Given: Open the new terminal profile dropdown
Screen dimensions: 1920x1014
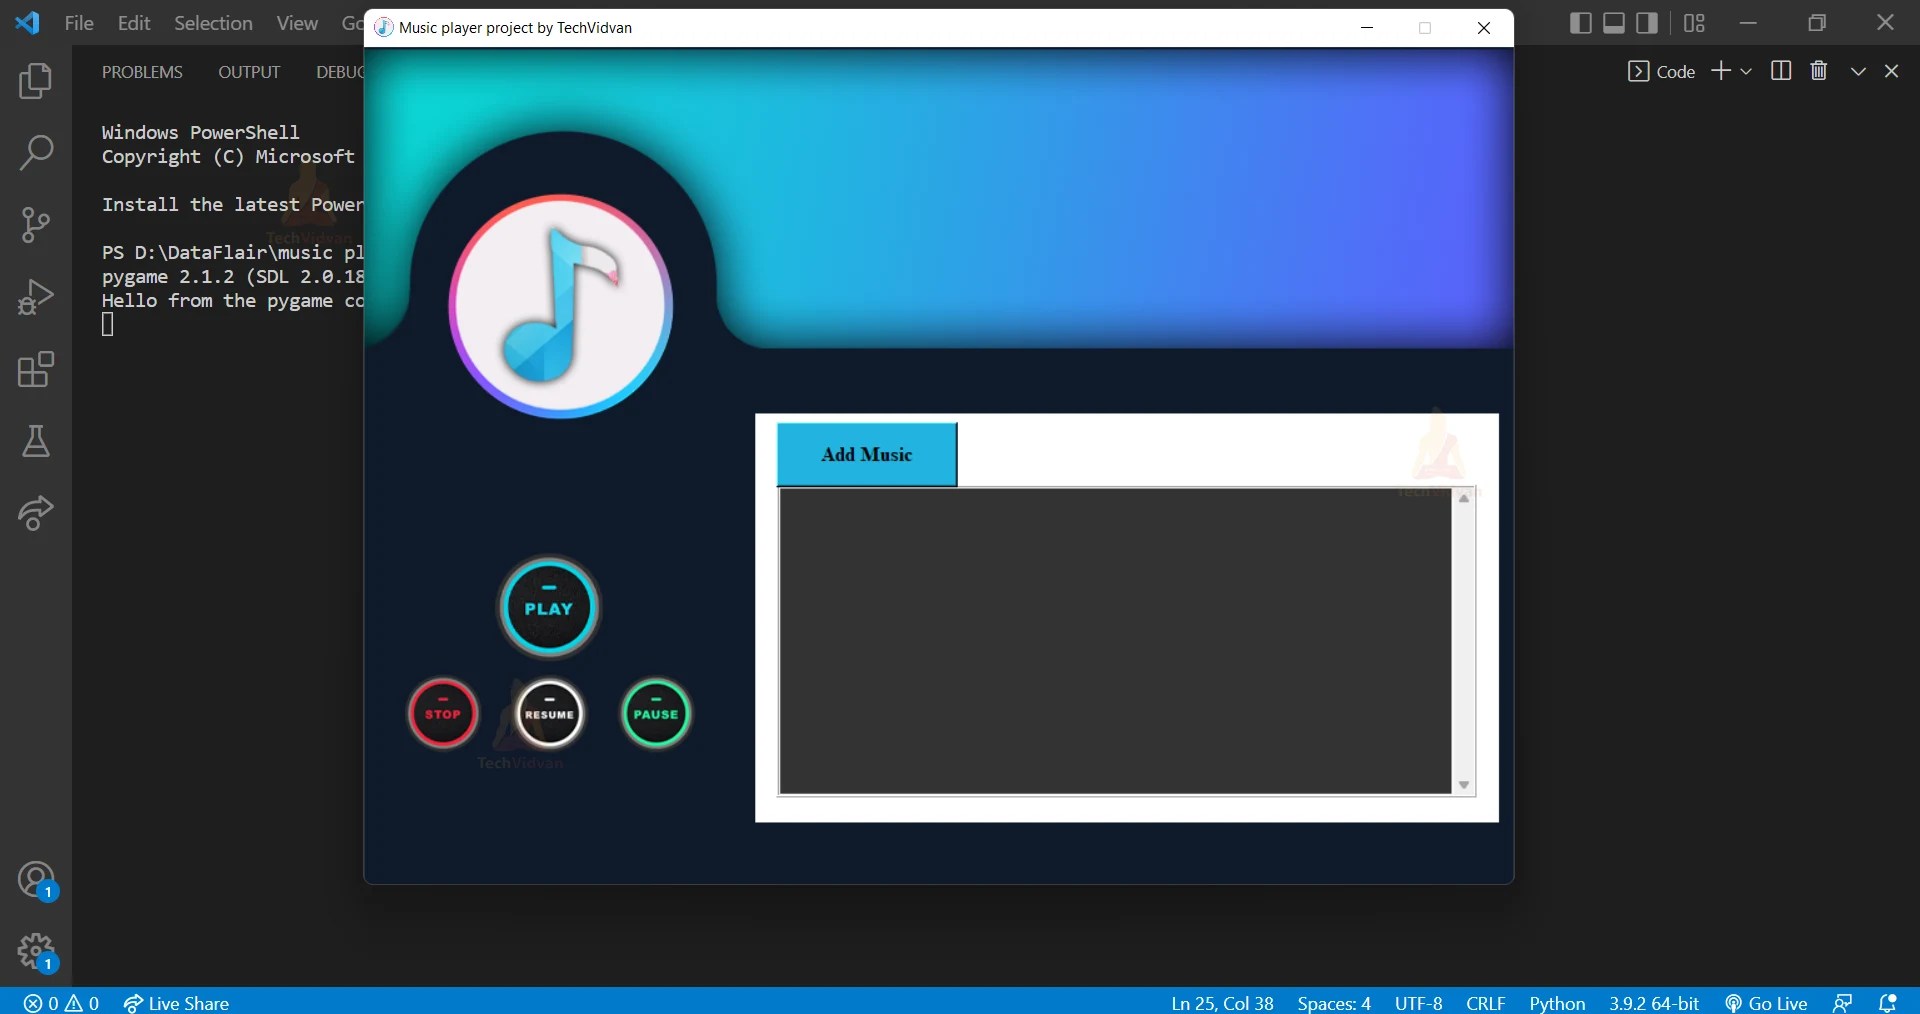Looking at the screenshot, I should point(1746,70).
